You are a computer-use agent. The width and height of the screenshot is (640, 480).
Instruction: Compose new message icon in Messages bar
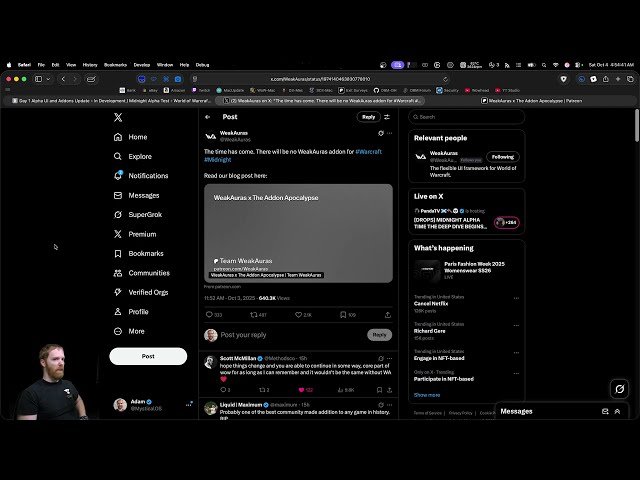pyautogui.click(x=605, y=411)
